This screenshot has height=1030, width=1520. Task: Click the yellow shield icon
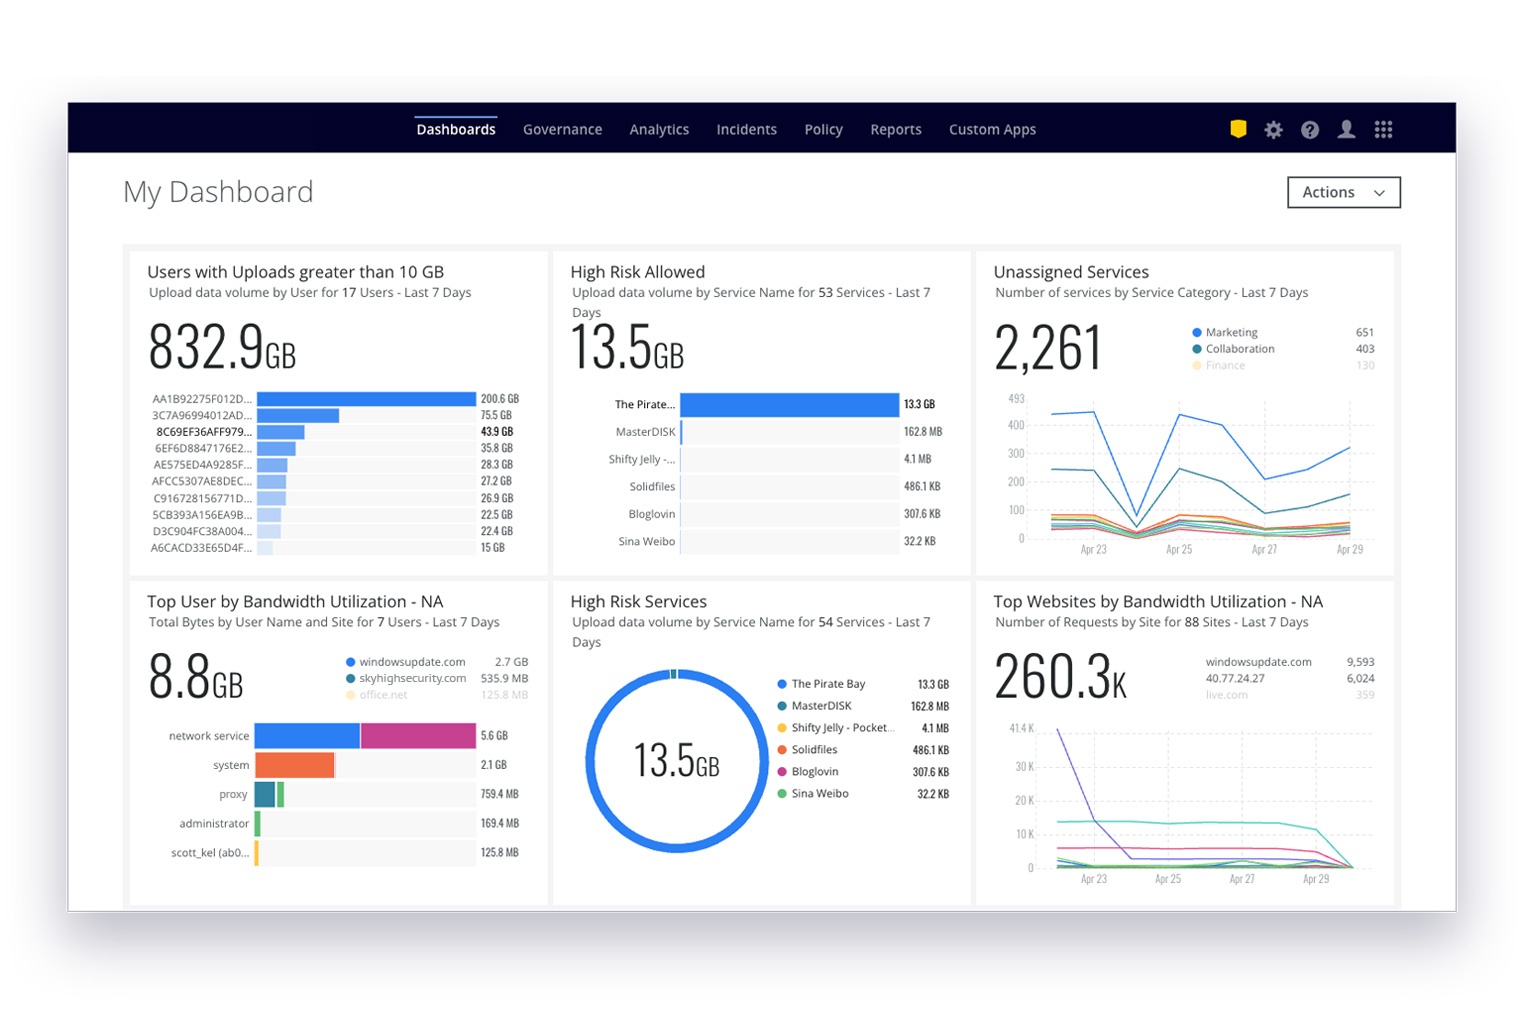coord(1238,129)
